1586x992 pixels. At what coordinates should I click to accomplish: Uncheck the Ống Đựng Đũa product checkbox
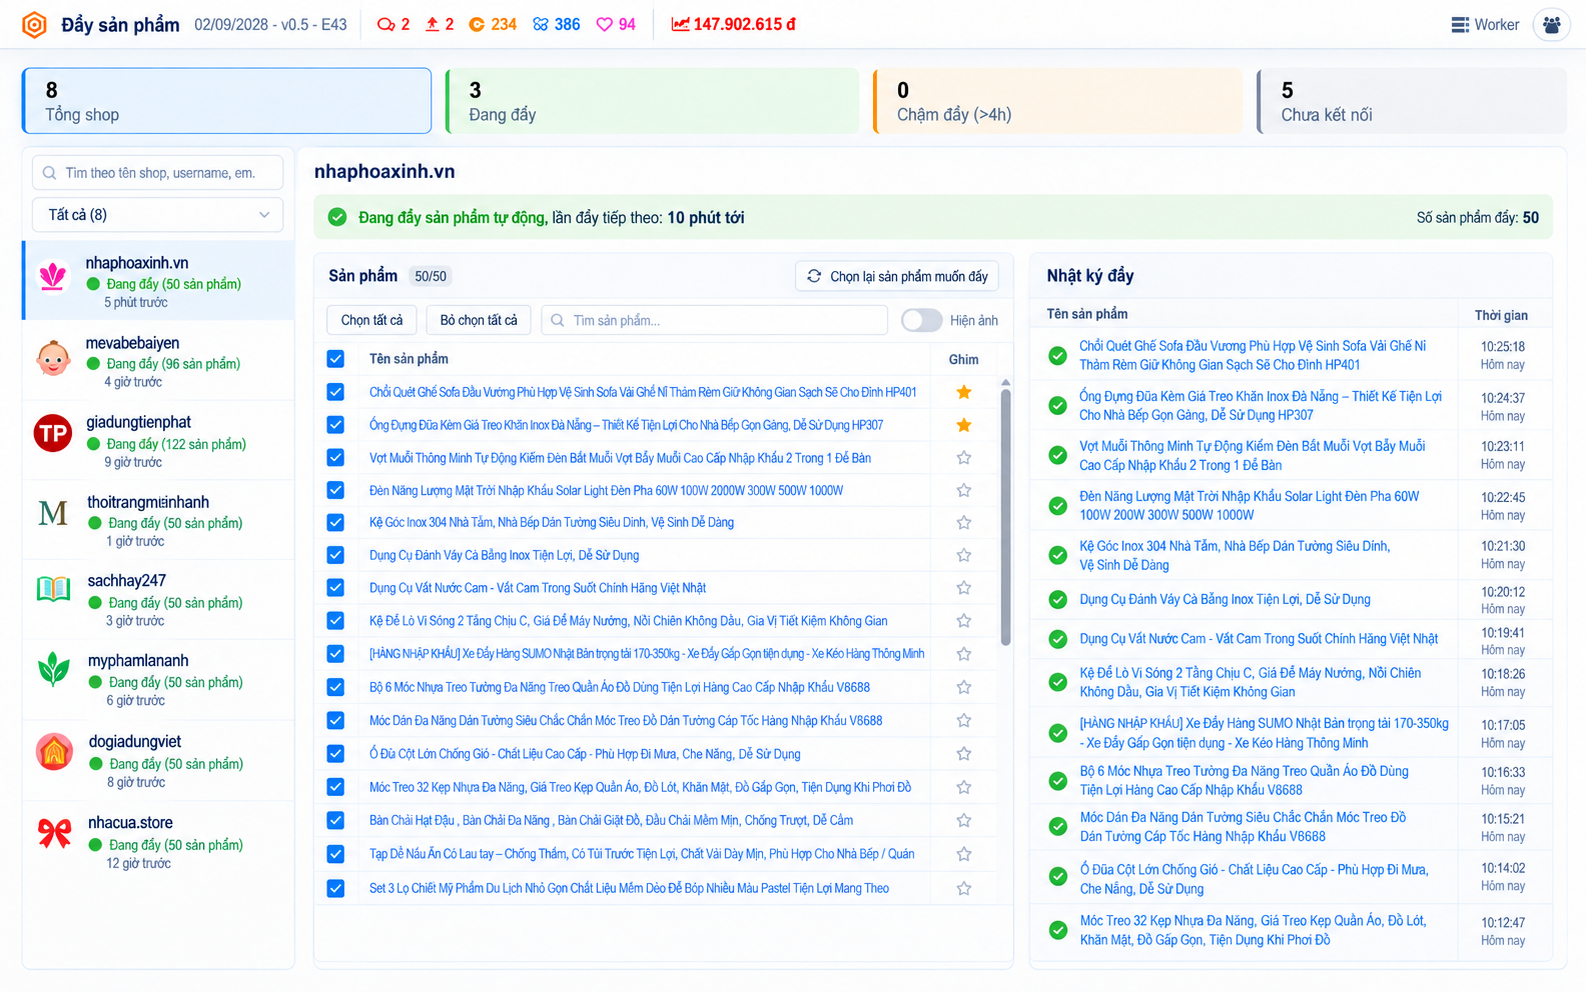pos(336,425)
